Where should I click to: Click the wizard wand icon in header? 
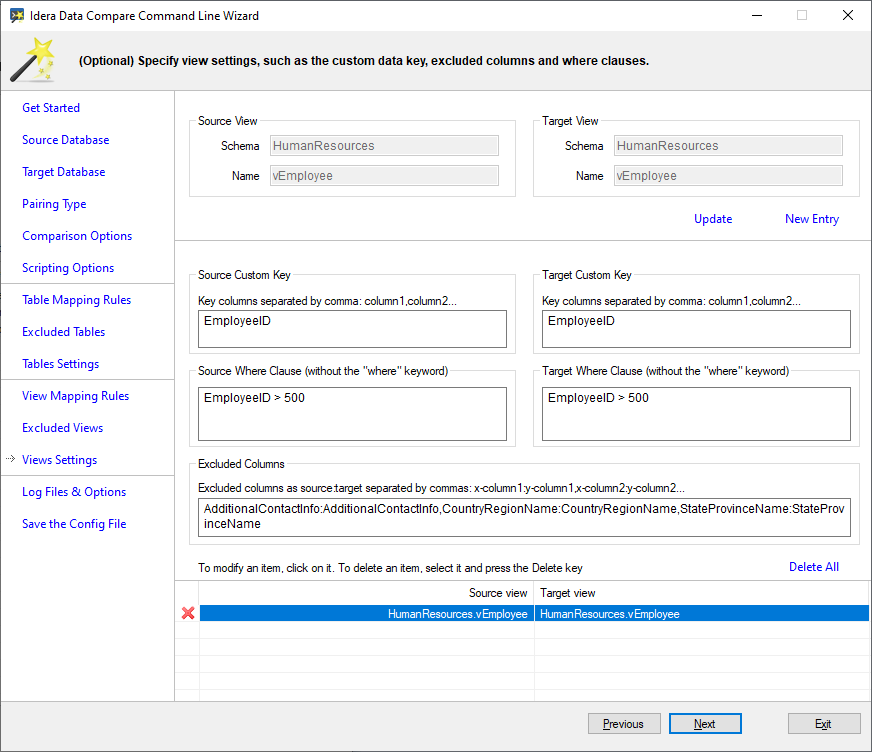tap(33, 59)
